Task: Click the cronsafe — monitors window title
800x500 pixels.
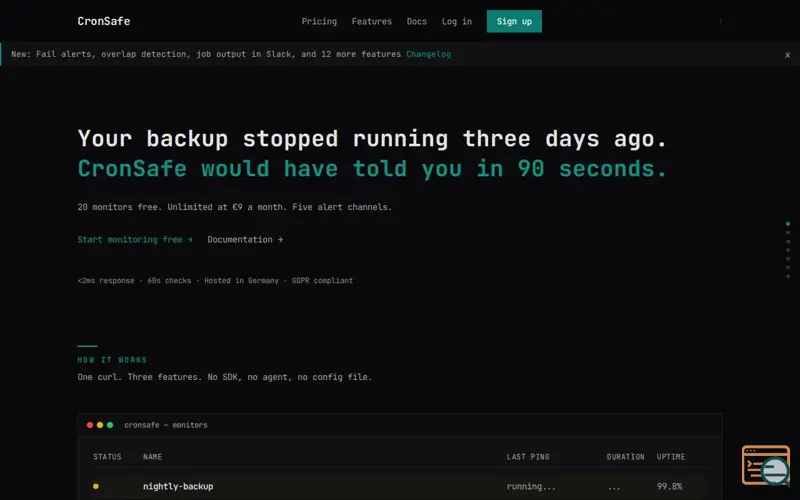Action: 166,425
